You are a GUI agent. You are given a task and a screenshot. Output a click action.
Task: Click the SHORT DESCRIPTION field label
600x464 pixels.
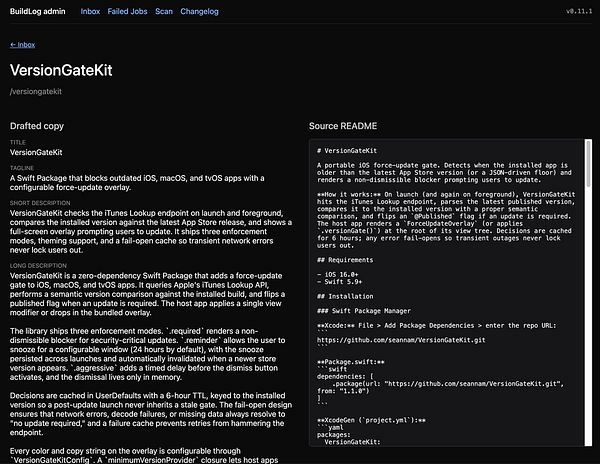pos(40,203)
